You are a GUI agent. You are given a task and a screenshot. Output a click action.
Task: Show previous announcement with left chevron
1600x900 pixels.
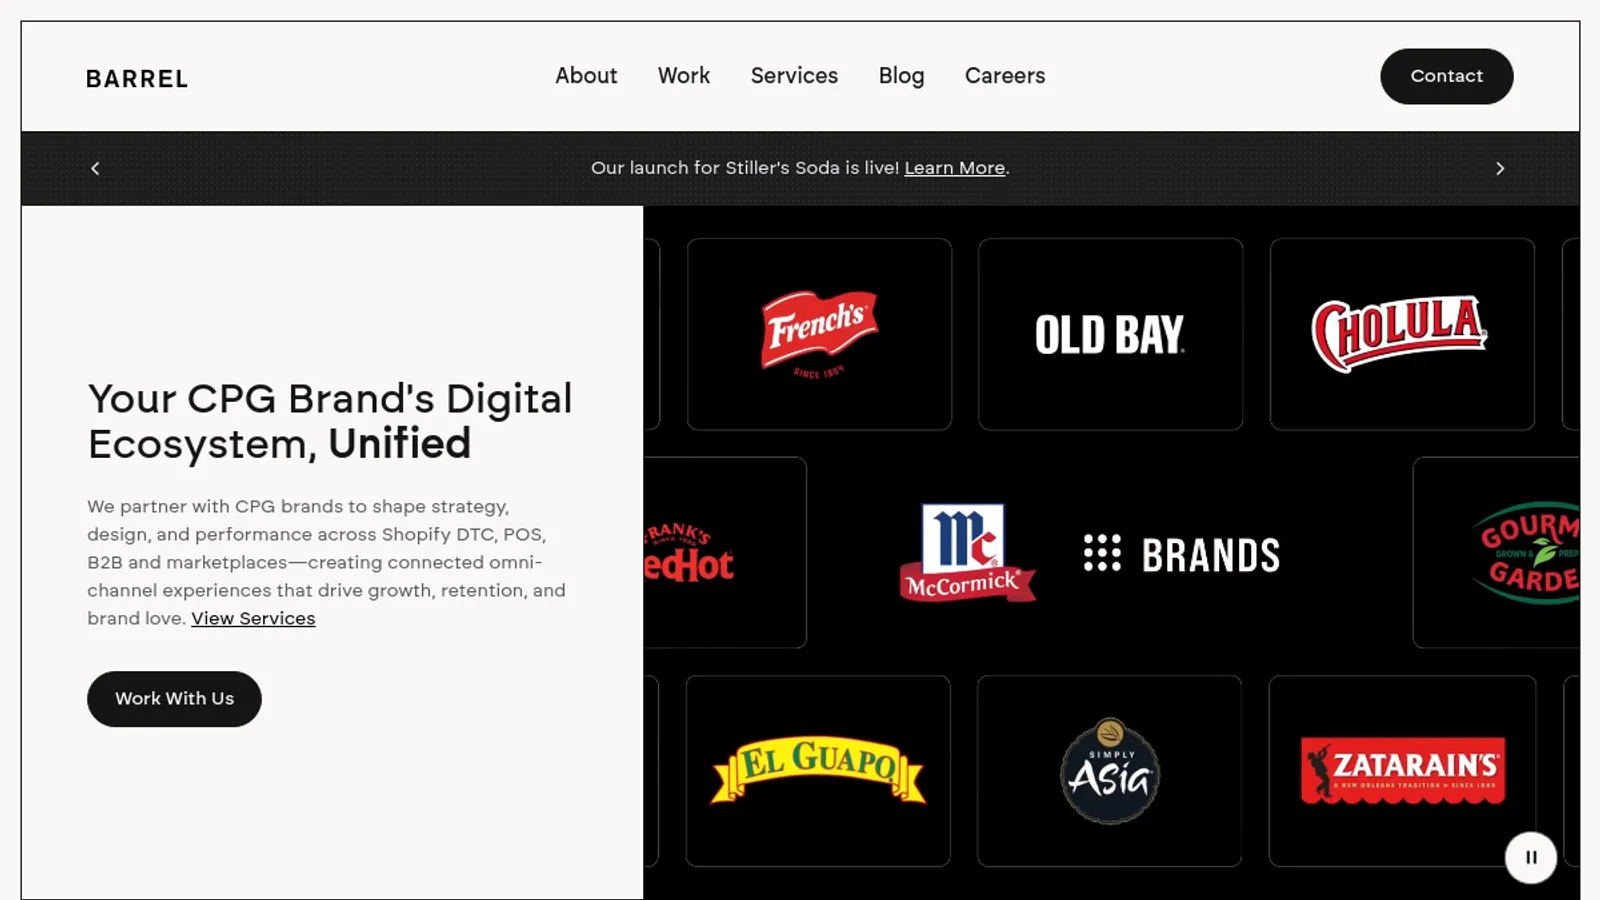coord(95,168)
